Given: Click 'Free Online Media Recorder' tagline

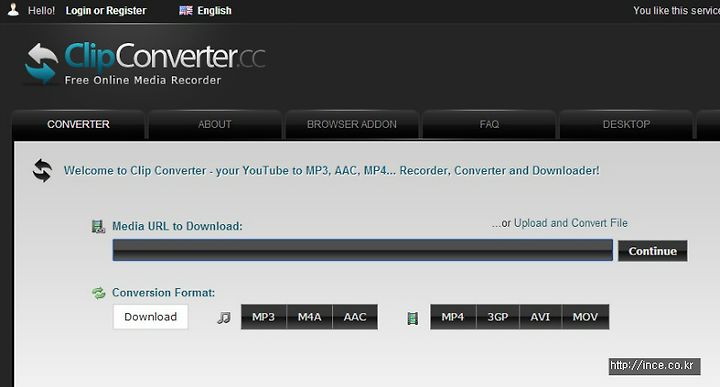Looking at the screenshot, I should pyautogui.click(x=143, y=80).
